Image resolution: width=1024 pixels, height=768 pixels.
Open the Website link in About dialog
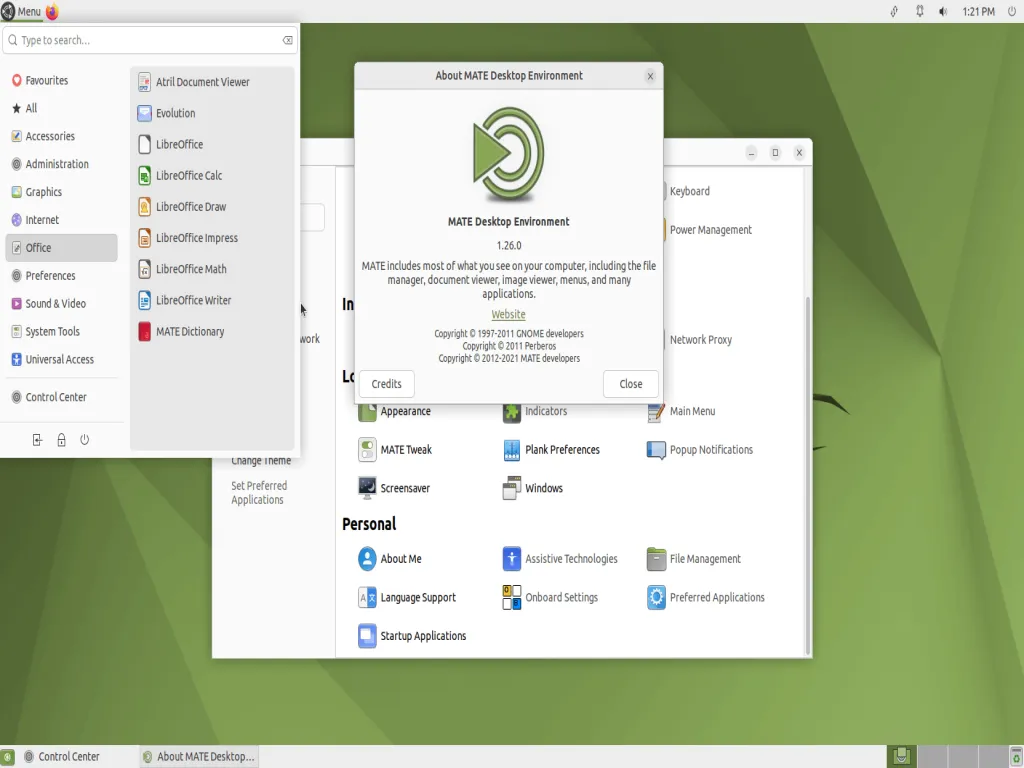(x=508, y=314)
